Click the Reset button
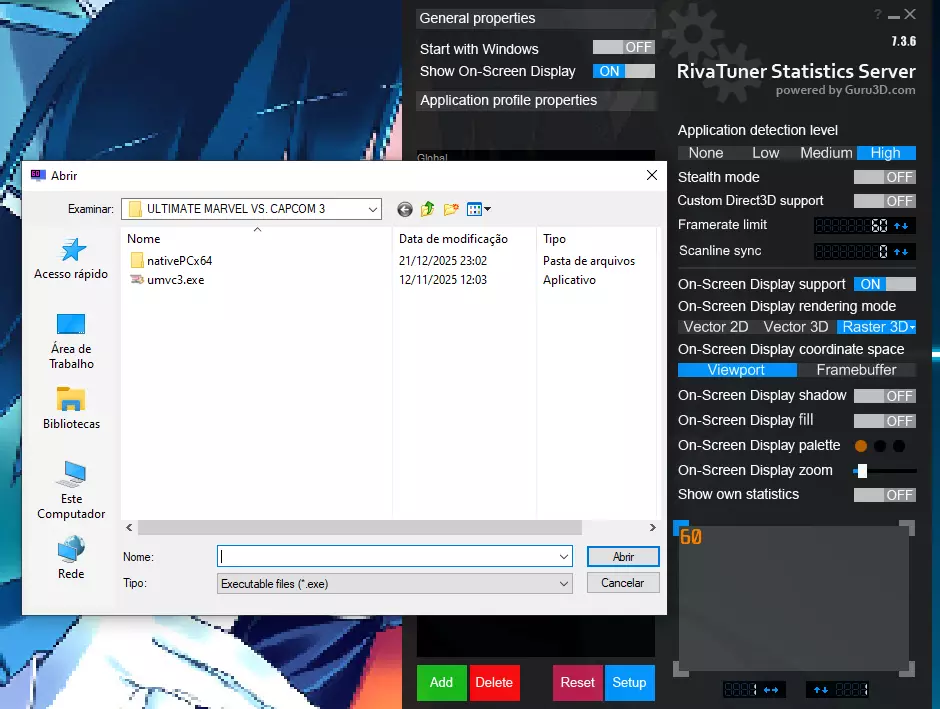Viewport: 940px width, 709px height. (x=577, y=683)
